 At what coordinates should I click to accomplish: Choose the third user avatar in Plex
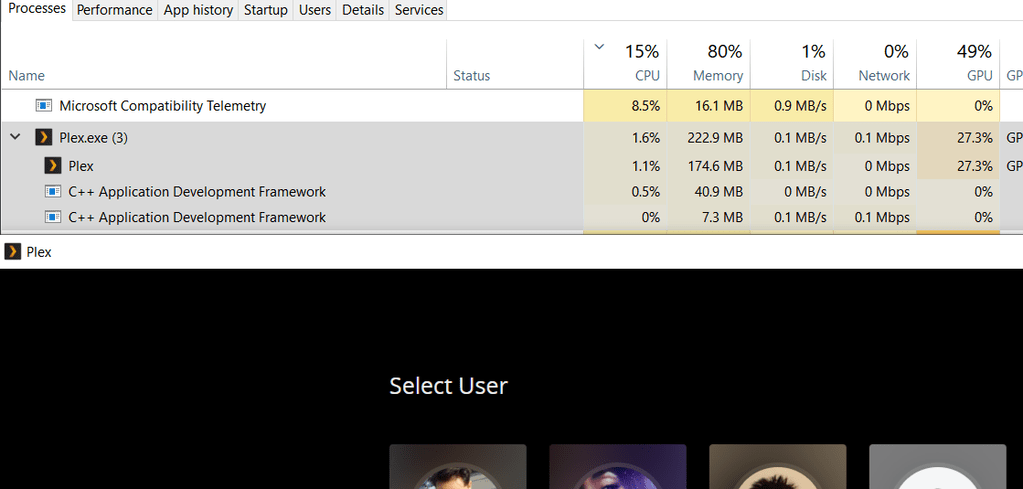pos(778,467)
